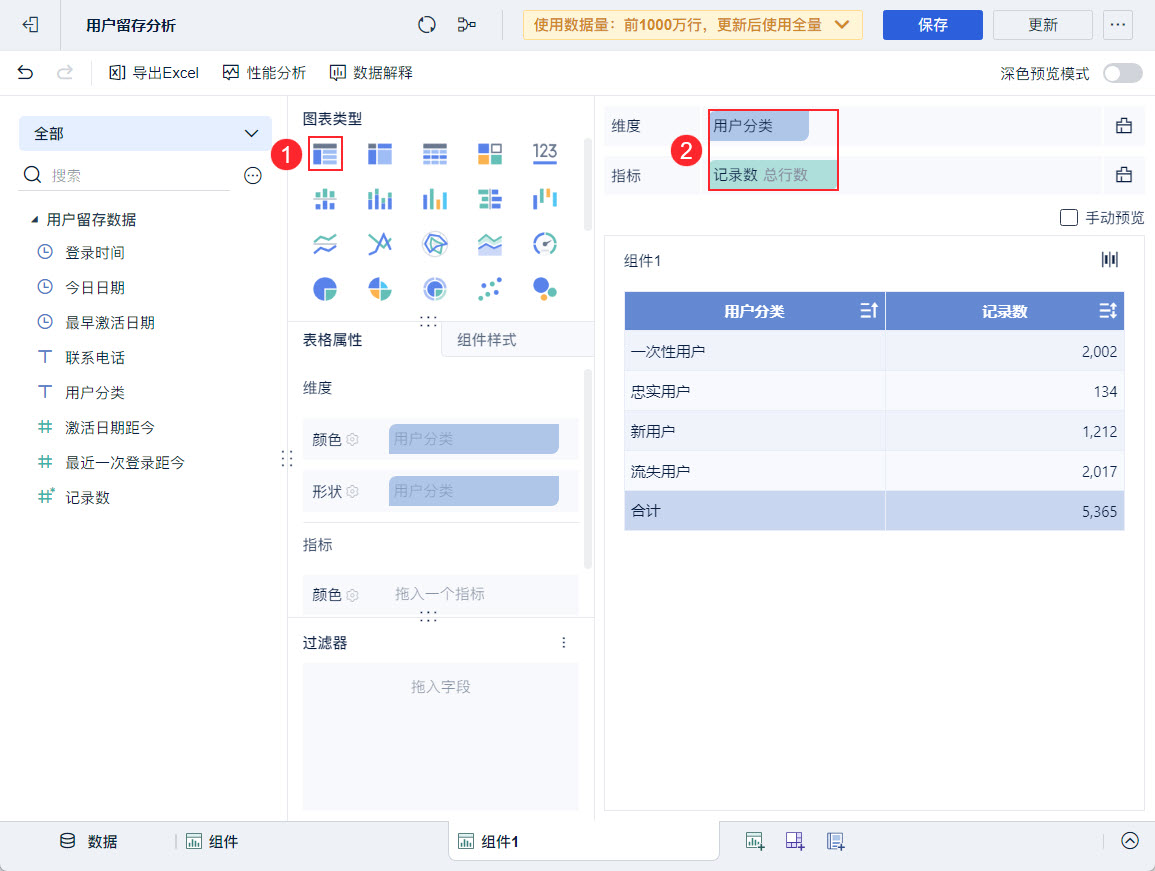Click the redo arrow
The height and width of the screenshot is (871, 1155).
point(65,72)
